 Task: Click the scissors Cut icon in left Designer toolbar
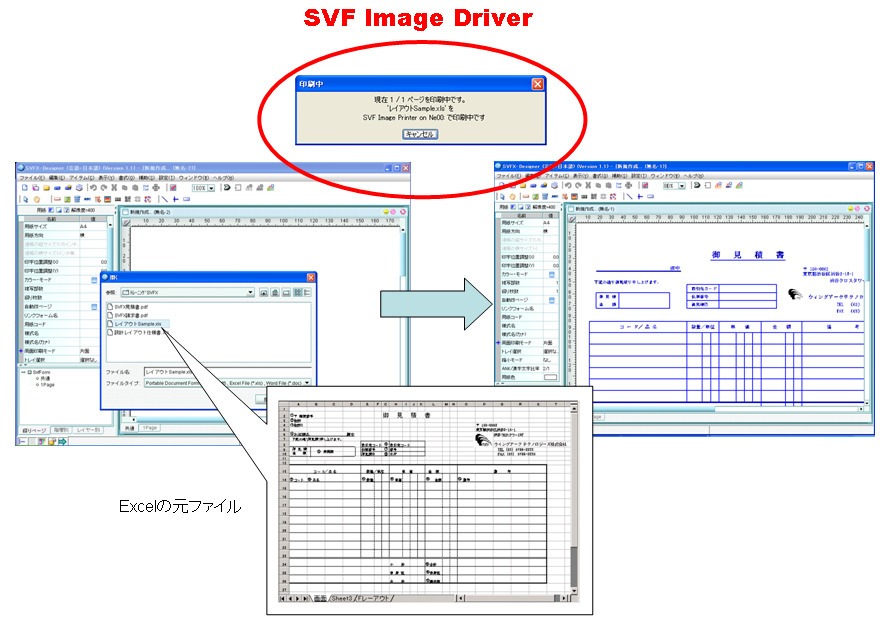[114, 188]
